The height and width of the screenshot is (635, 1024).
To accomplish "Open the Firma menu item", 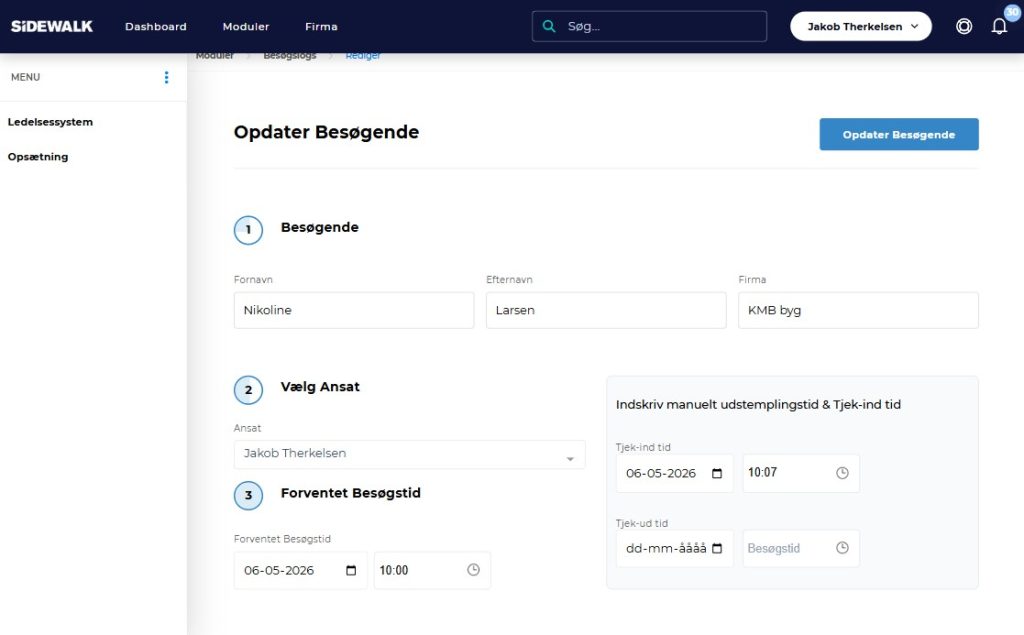I will 321,27.
